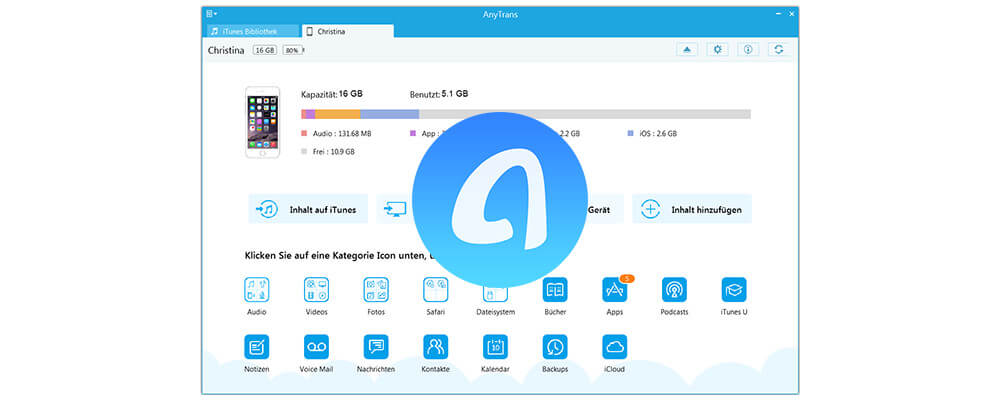The height and width of the screenshot is (400, 1000).
Task: Click the Inhalt auf iTunes button
Action: [308, 209]
